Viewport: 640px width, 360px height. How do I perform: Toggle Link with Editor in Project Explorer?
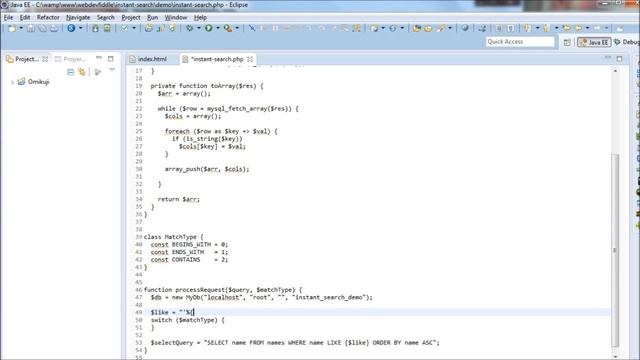point(82,72)
